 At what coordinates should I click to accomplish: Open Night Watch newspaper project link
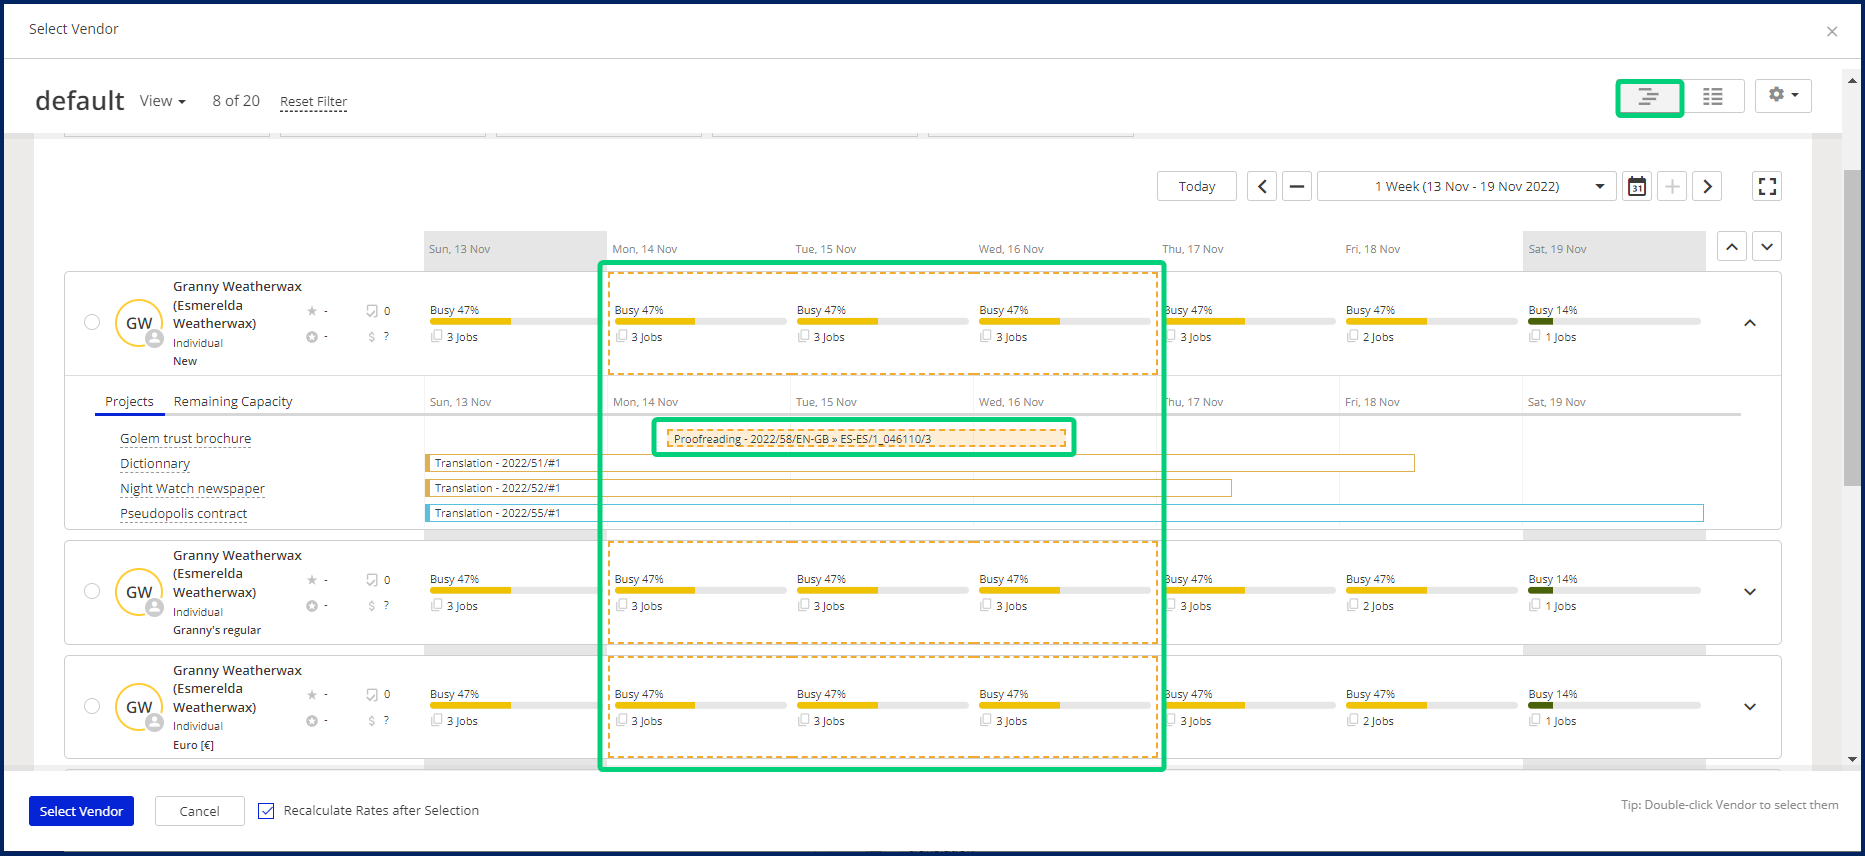click(193, 489)
